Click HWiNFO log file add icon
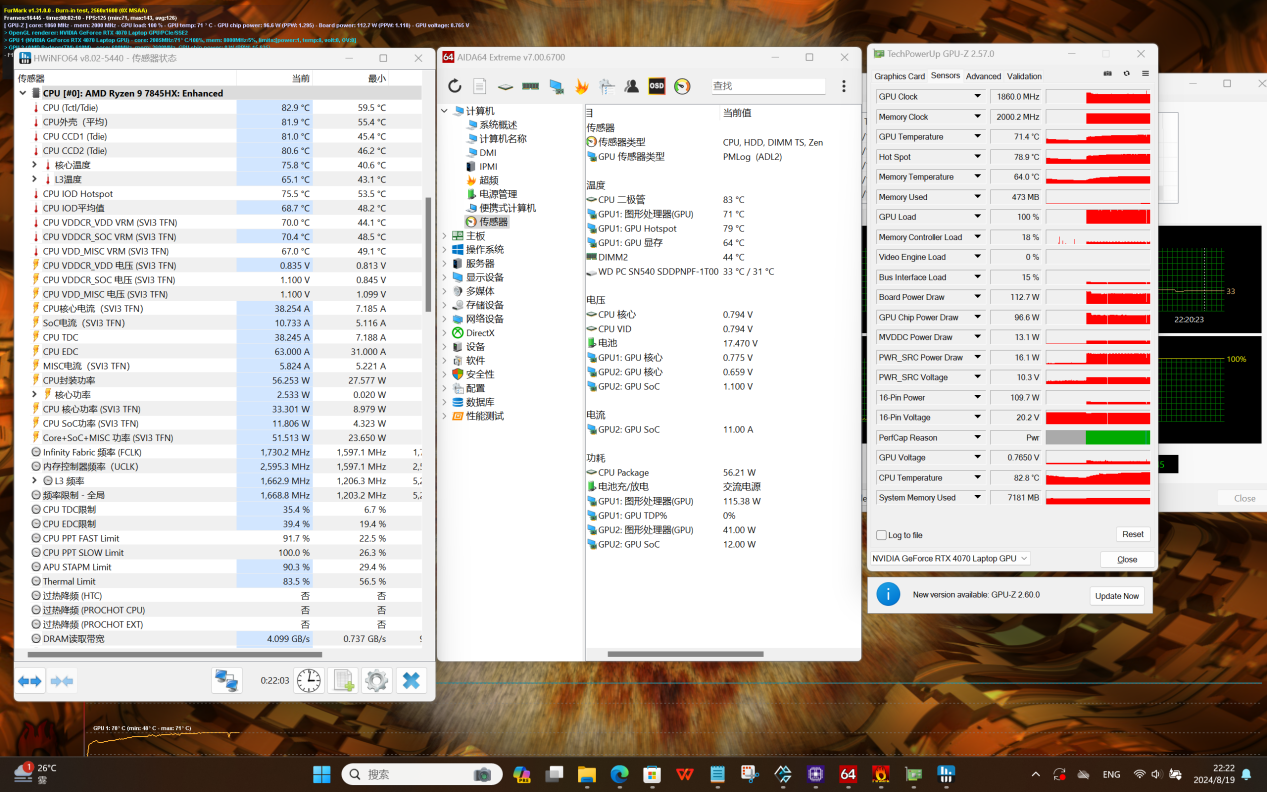 tap(343, 681)
